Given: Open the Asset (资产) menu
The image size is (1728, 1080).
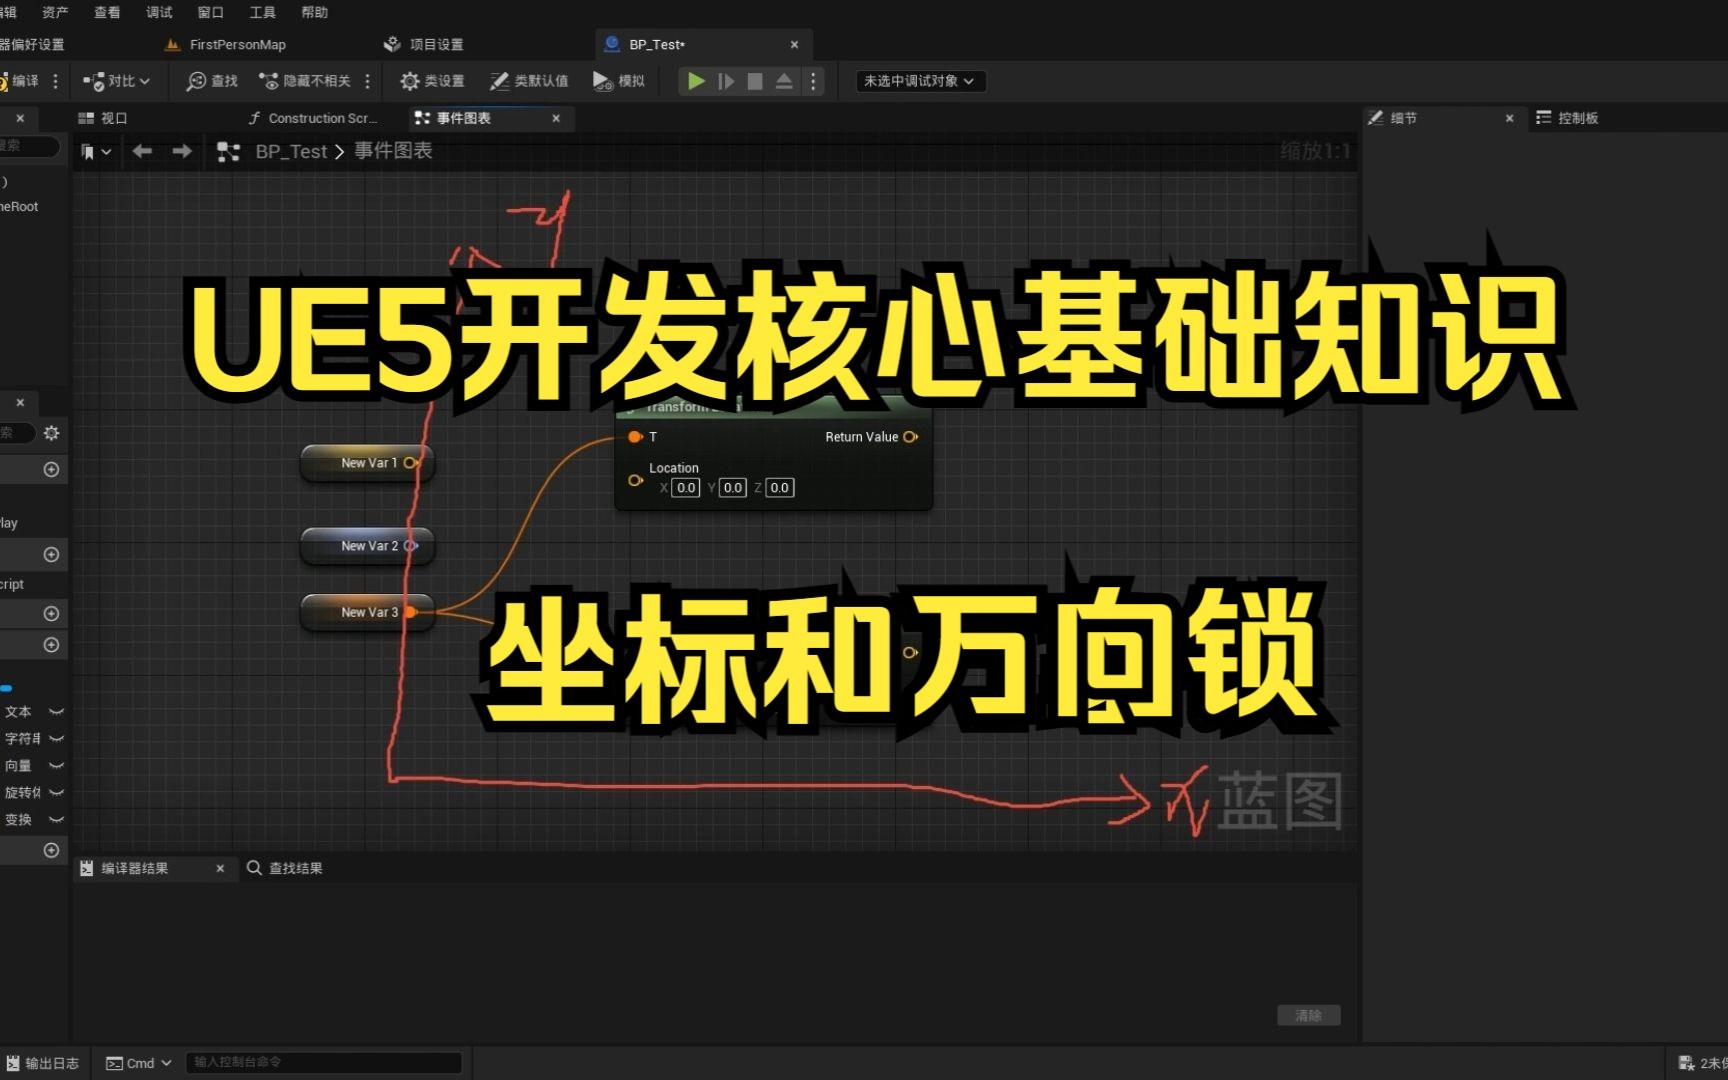Looking at the screenshot, I should (55, 12).
